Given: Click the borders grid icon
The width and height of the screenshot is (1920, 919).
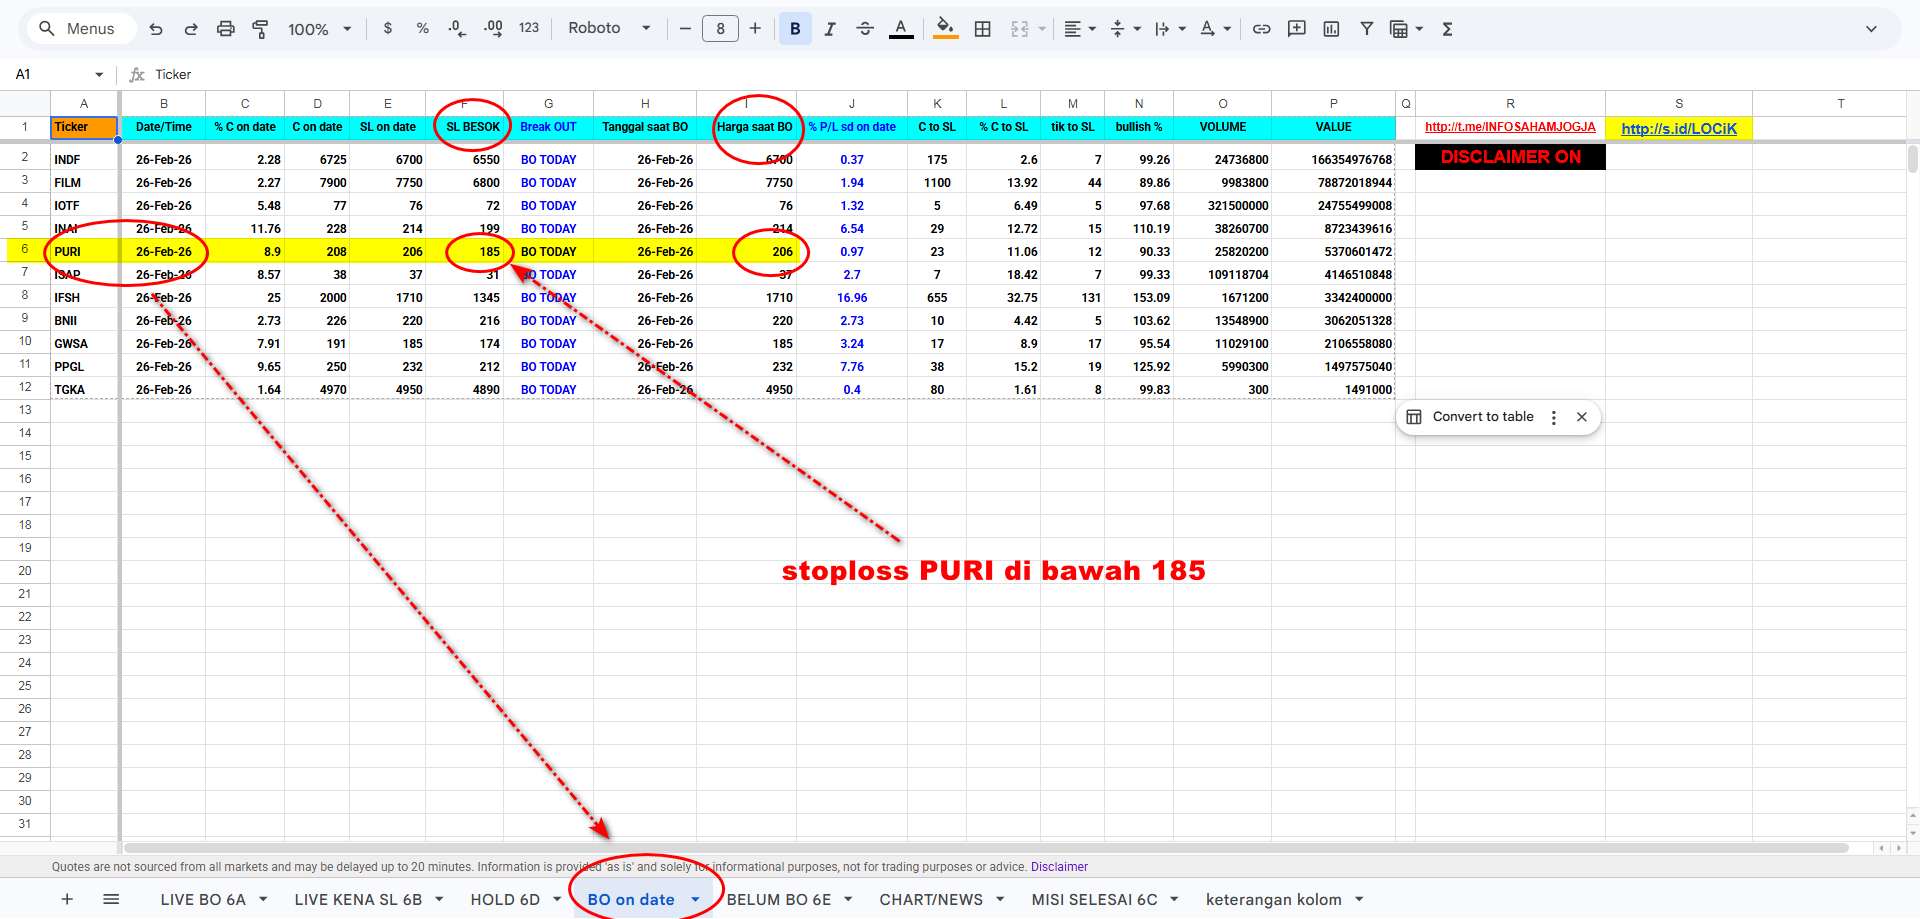Looking at the screenshot, I should (x=982, y=29).
